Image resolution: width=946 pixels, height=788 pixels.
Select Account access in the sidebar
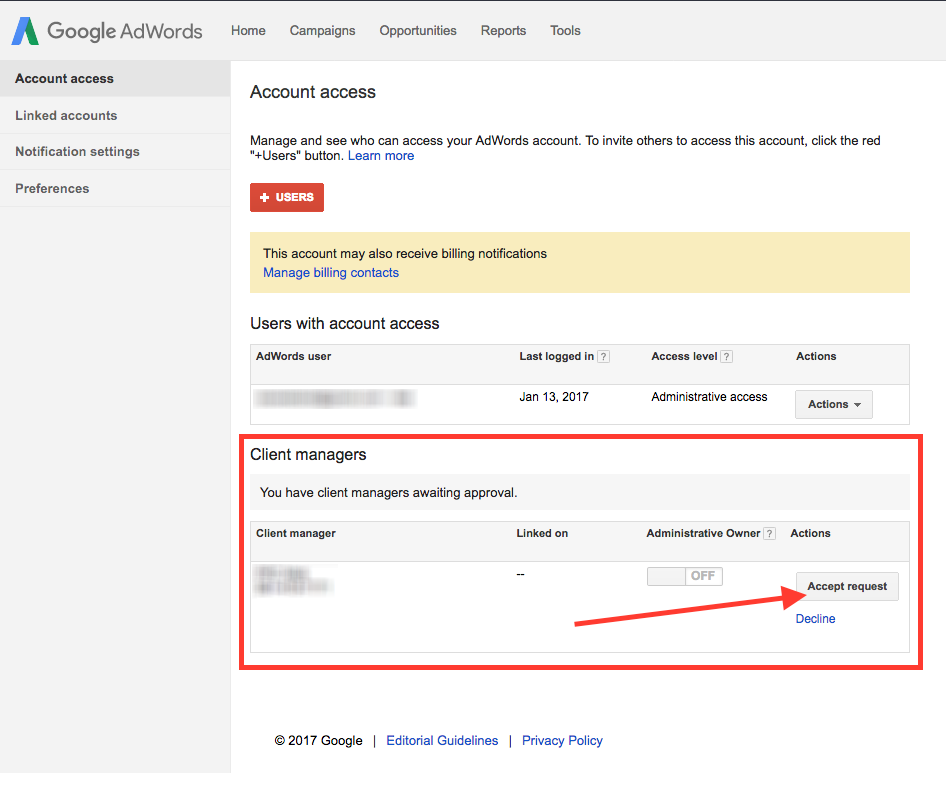click(115, 78)
